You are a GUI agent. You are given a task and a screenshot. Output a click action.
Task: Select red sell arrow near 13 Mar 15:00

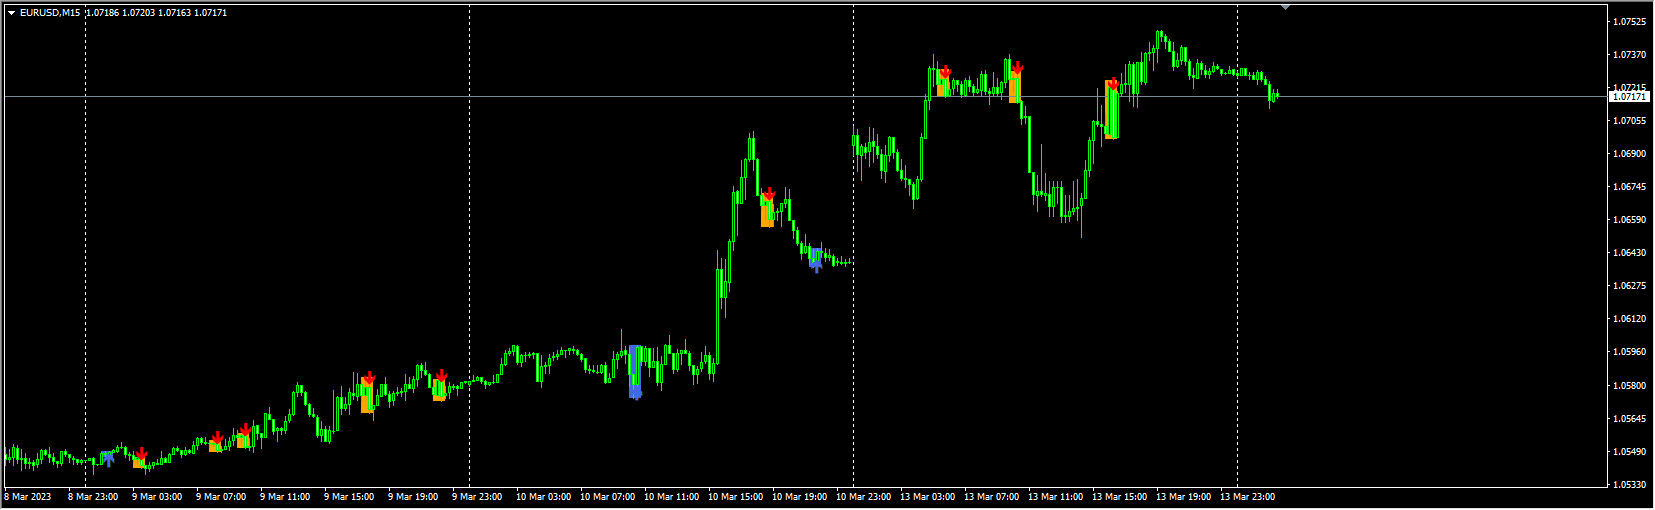point(1113,84)
